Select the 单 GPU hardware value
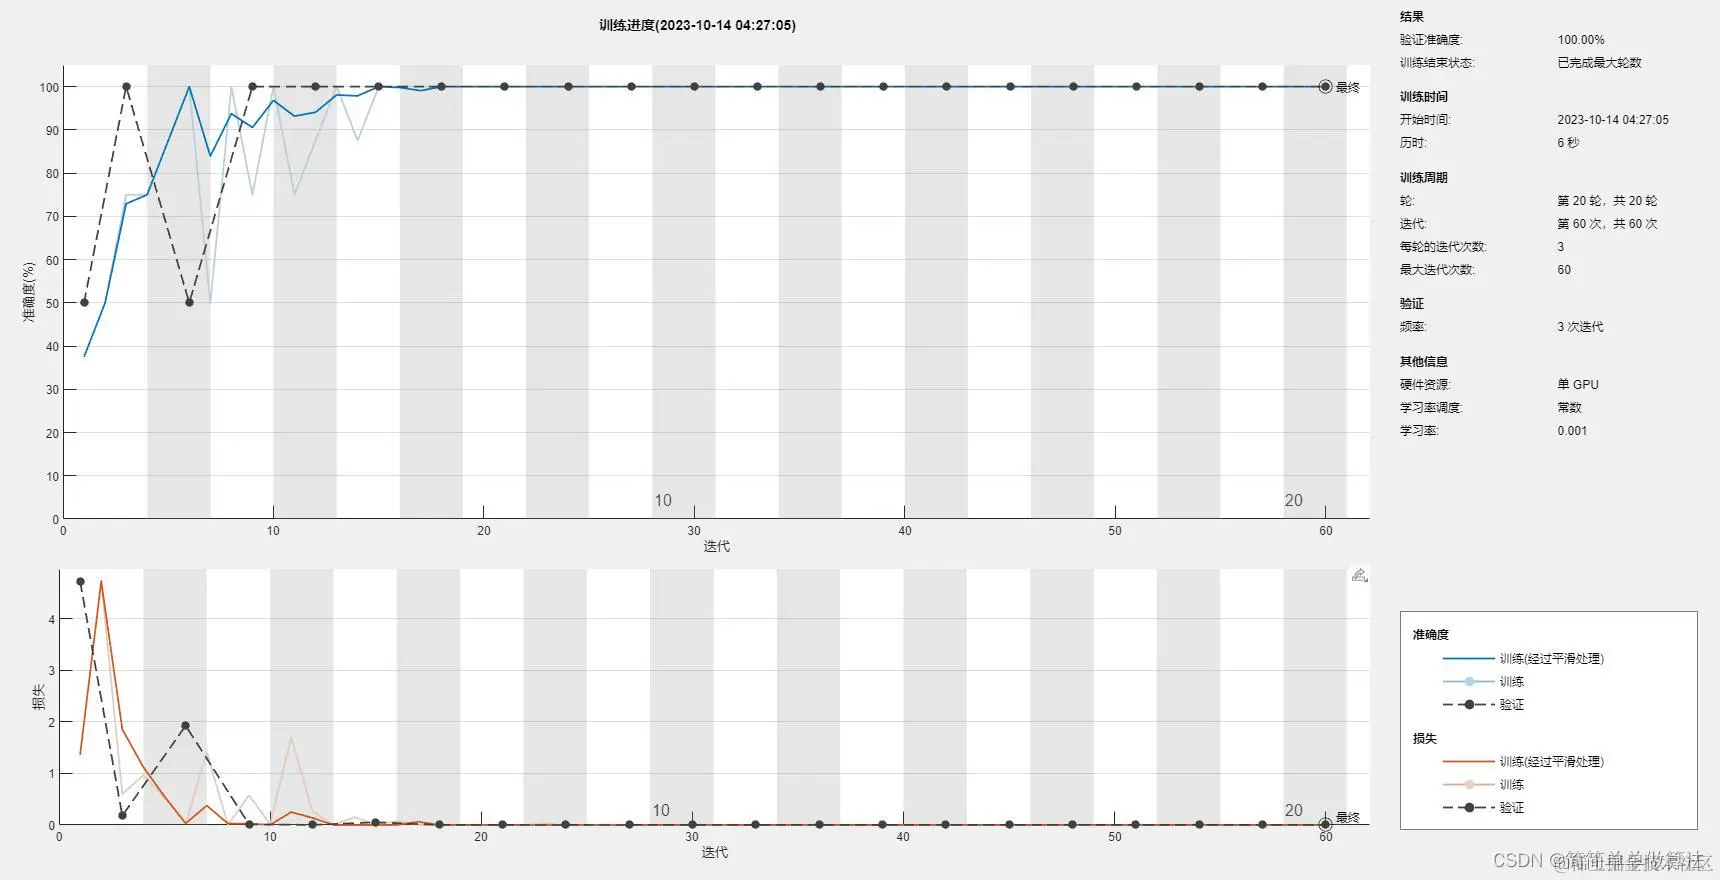1720x880 pixels. pos(1578,384)
